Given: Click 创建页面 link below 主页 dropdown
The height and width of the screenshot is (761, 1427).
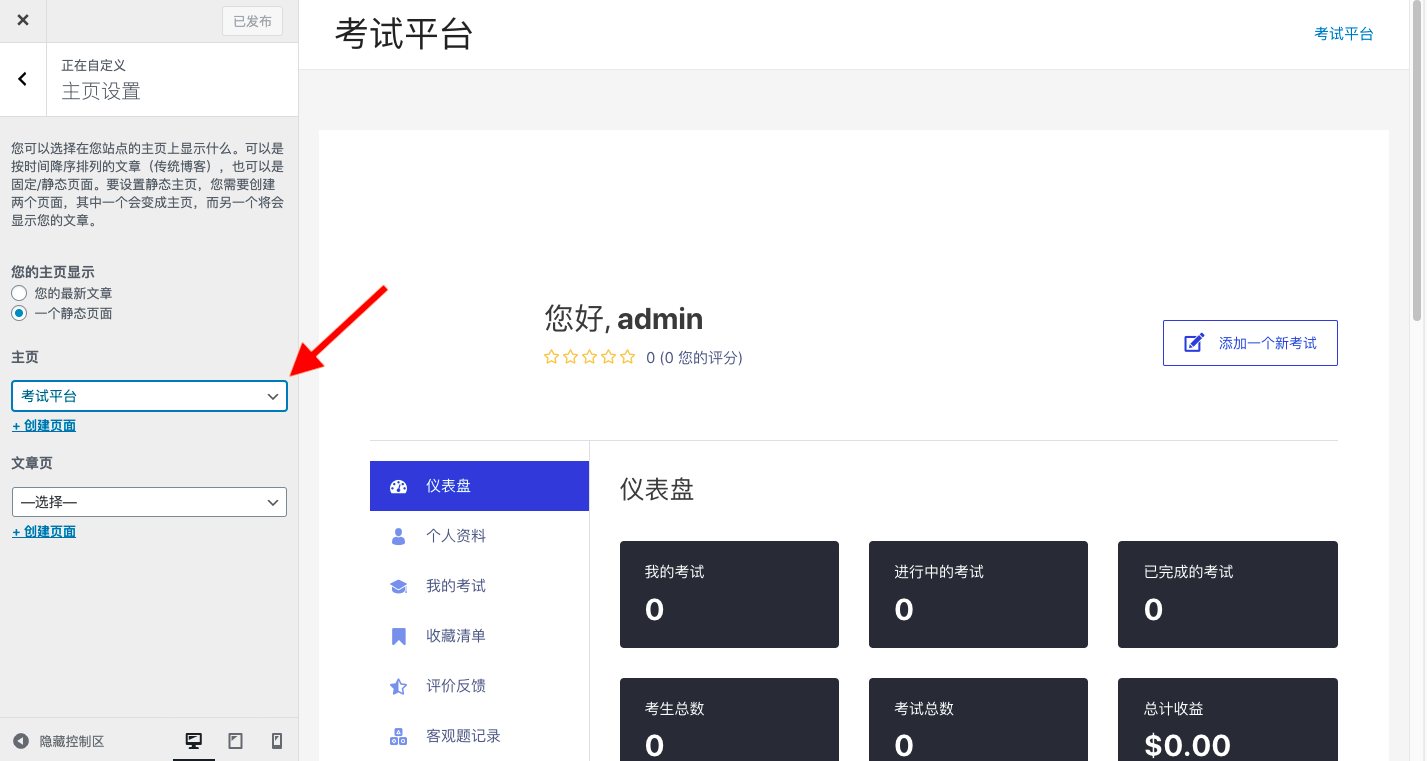Looking at the screenshot, I should point(44,426).
